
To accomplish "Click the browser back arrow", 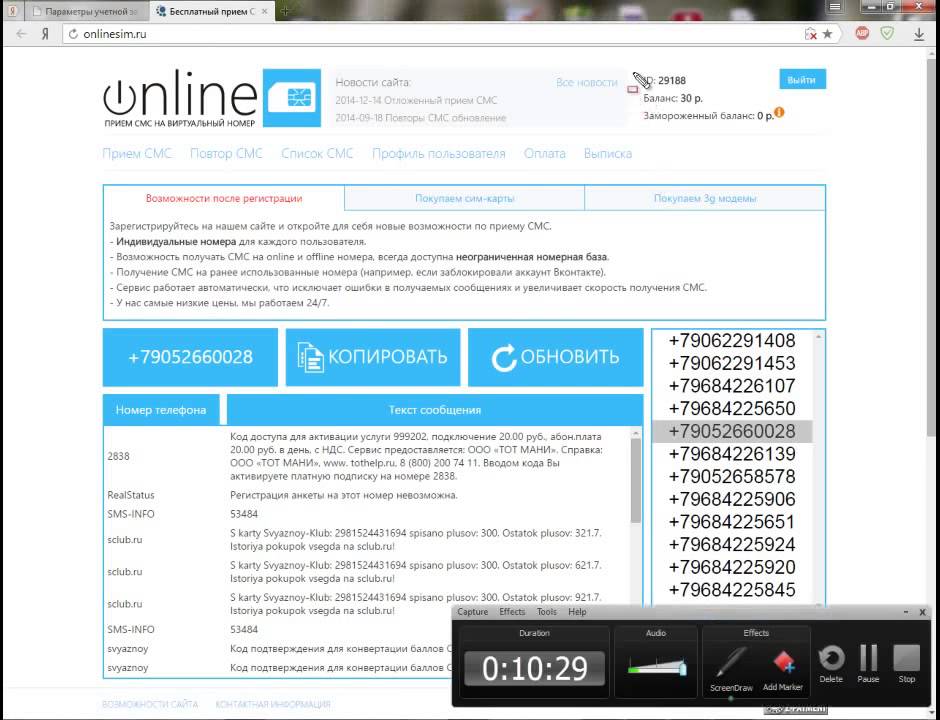I will (22, 34).
